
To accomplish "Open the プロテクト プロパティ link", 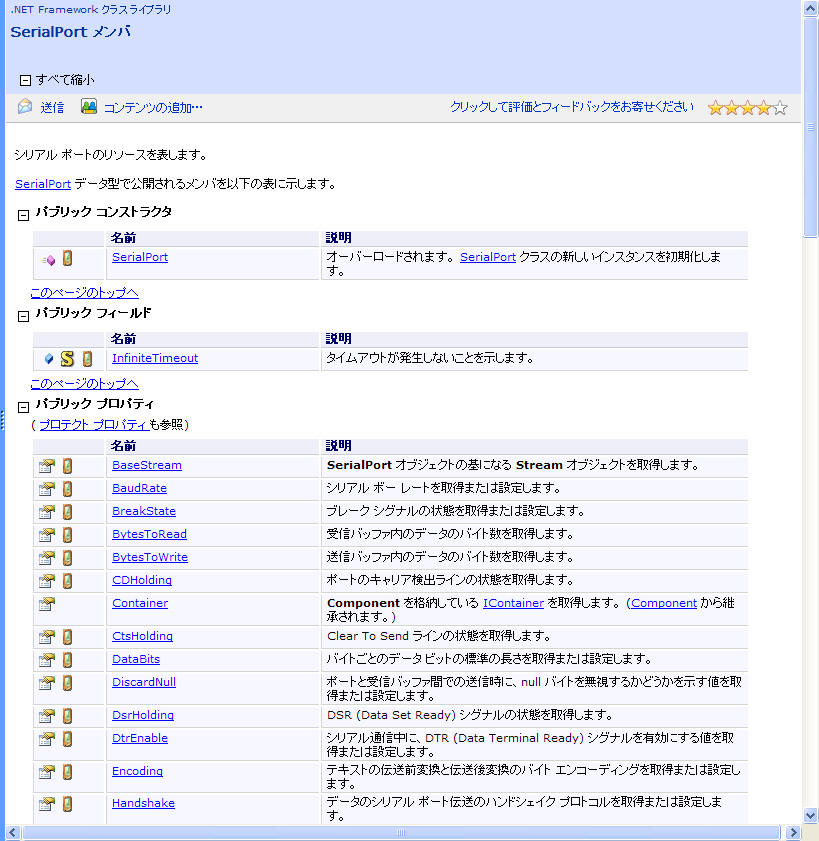I will click(93, 425).
